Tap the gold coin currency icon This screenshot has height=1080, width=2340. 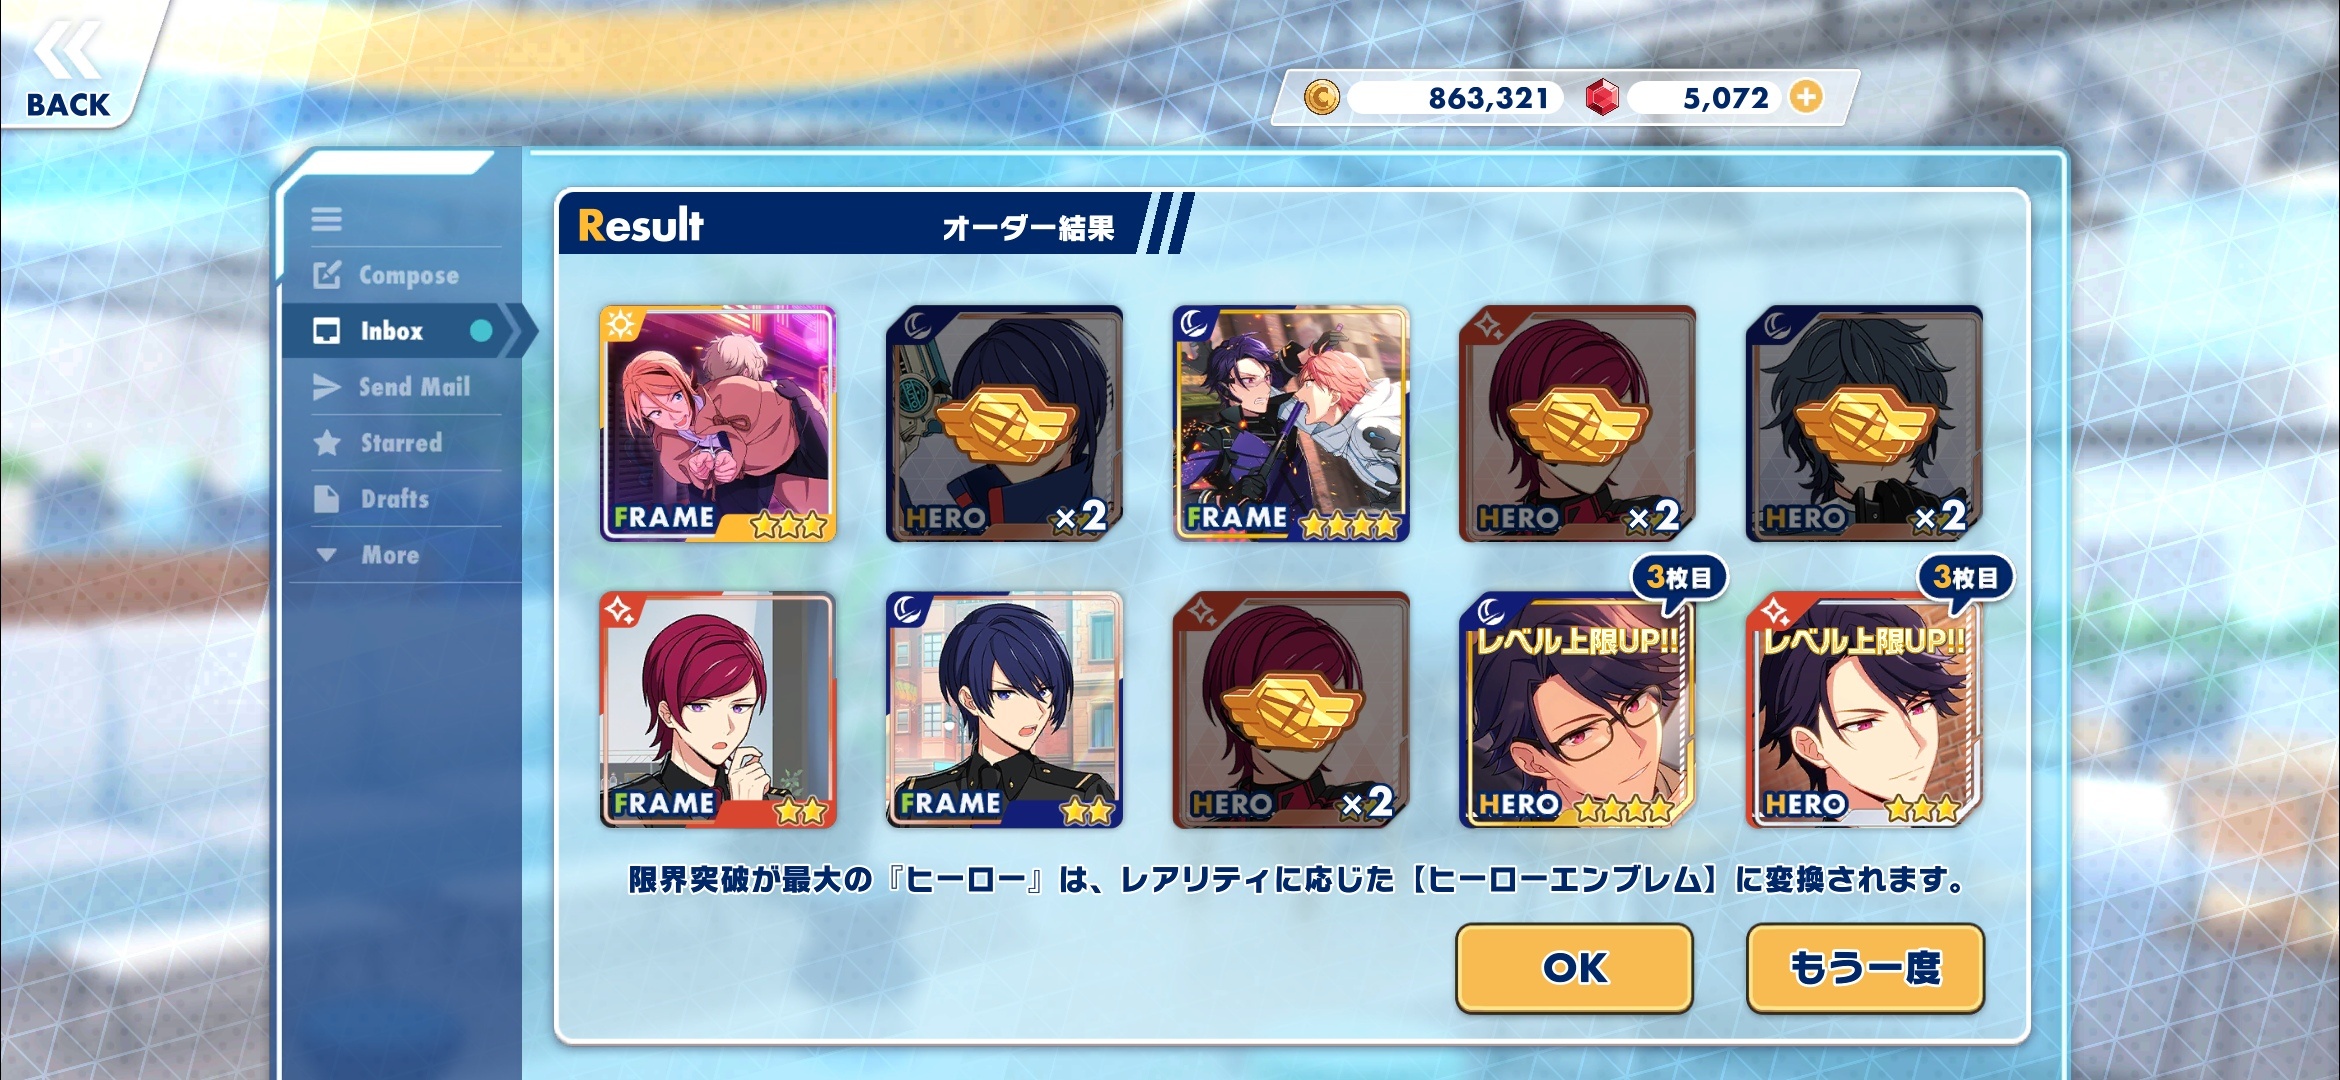1322,97
